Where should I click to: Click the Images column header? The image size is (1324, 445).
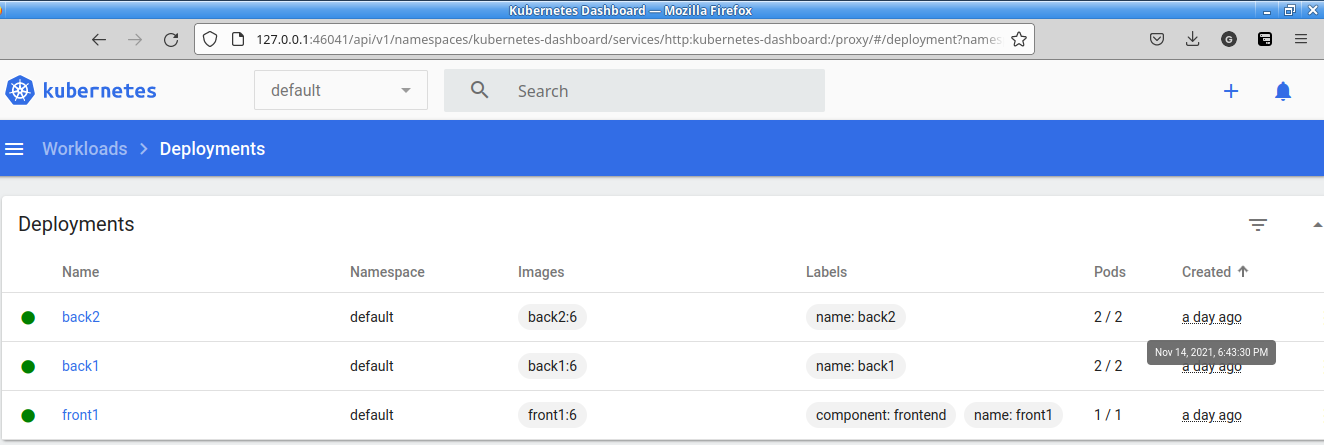tap(541, 272)
